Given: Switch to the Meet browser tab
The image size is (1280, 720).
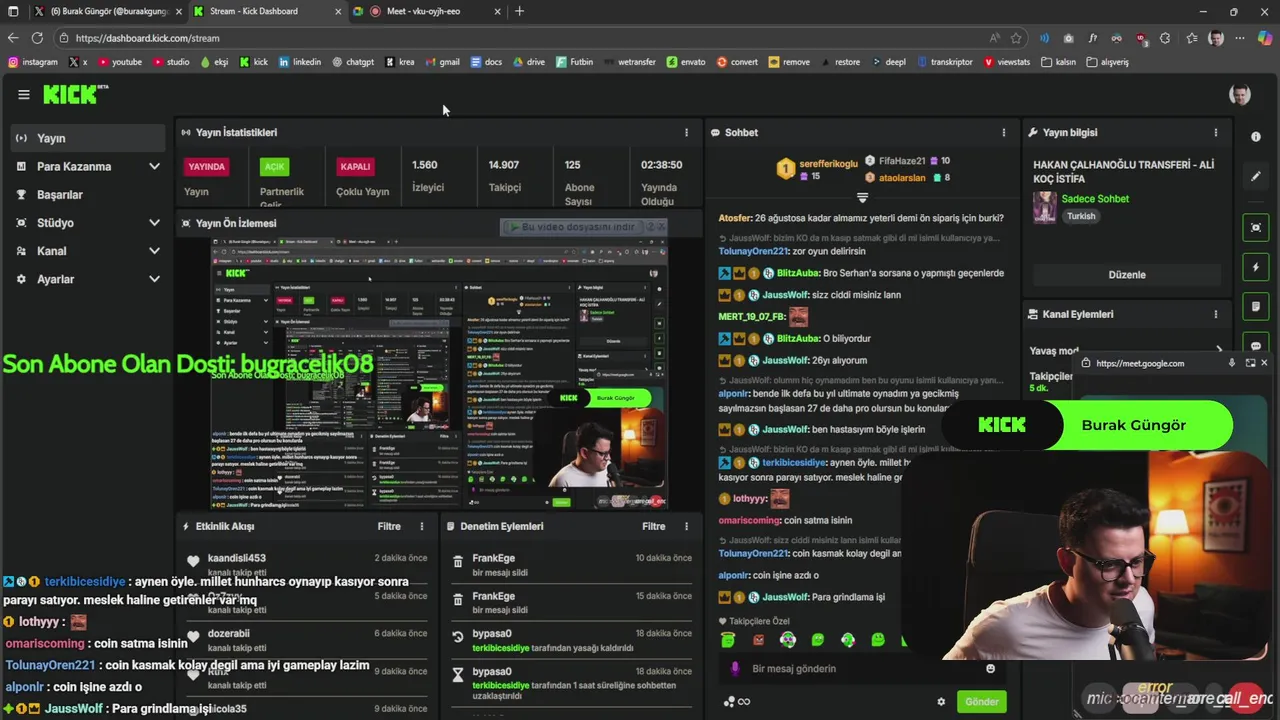Looking at the screenshot, I should [428, 11].
